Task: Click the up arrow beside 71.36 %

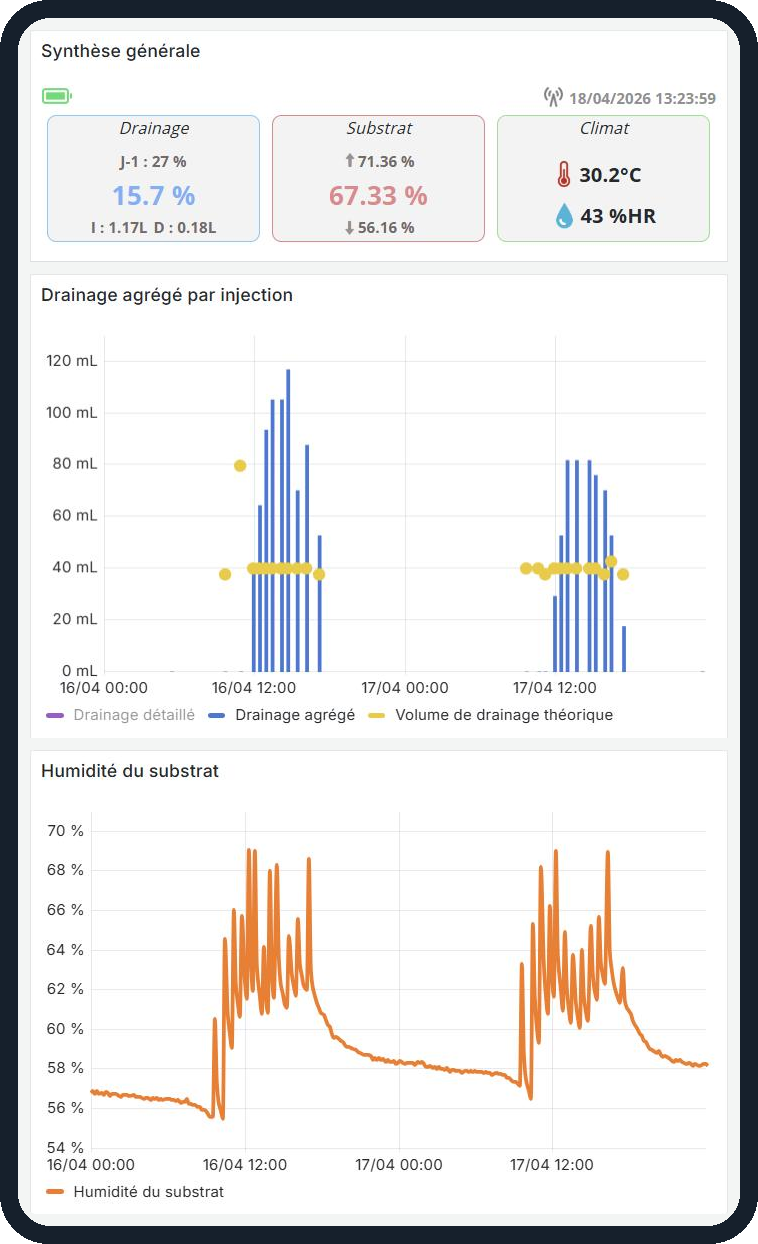Action: point(350,161)
